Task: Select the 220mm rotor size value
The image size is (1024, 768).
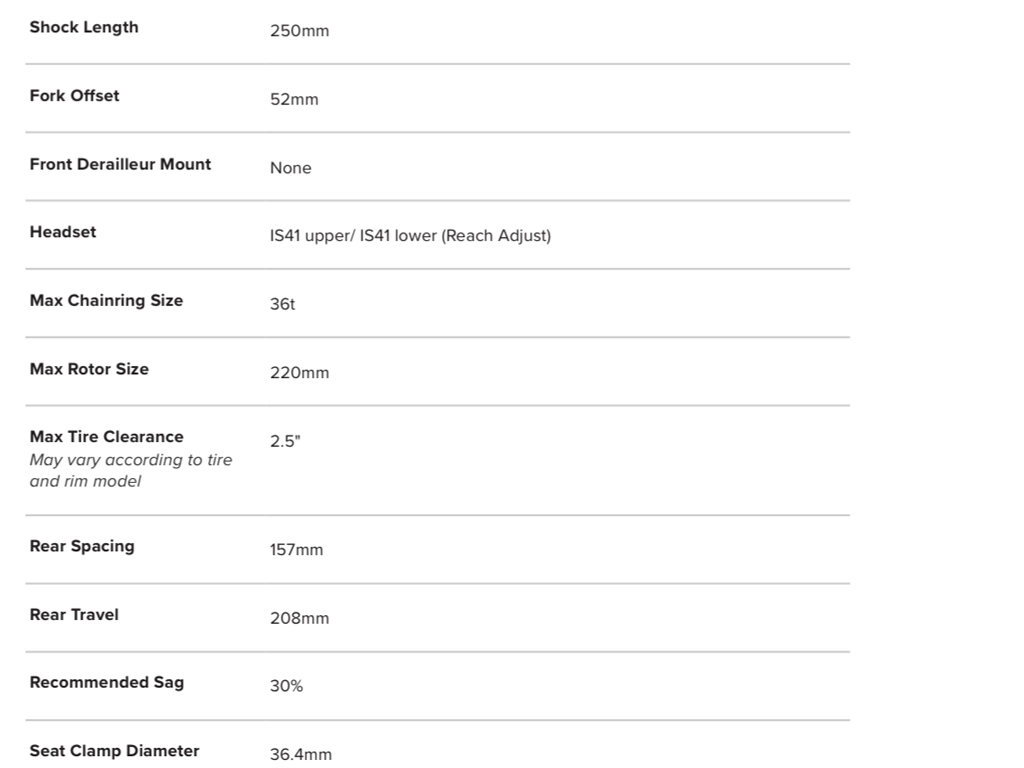Action: (299, 373)
